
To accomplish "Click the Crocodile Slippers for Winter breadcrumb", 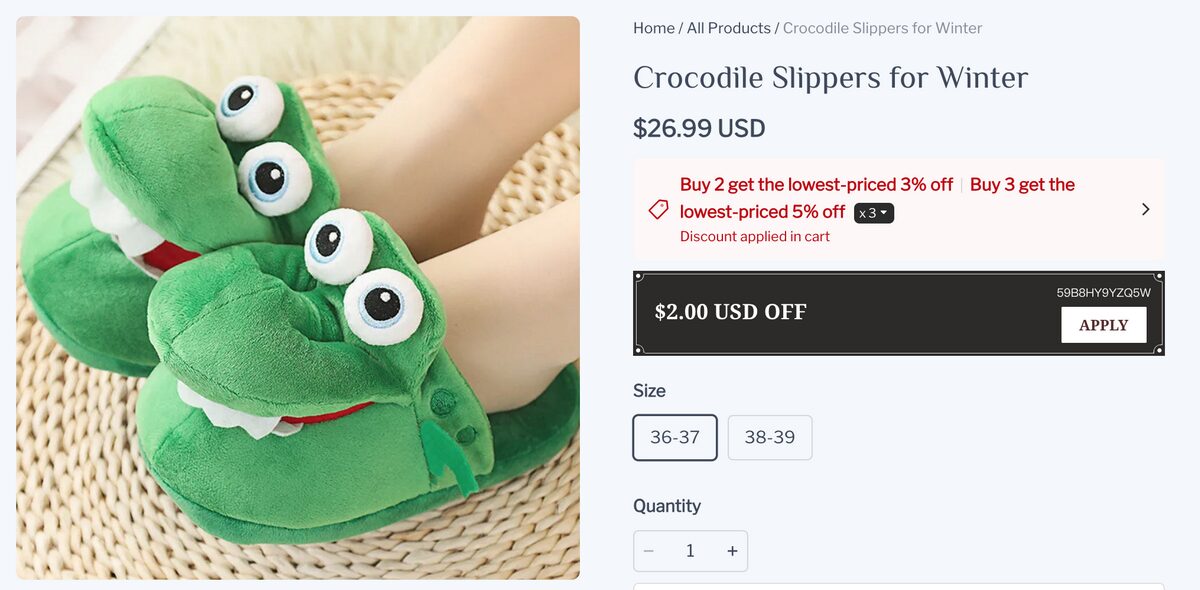I will pyautogui.click(x=882, y=28).
